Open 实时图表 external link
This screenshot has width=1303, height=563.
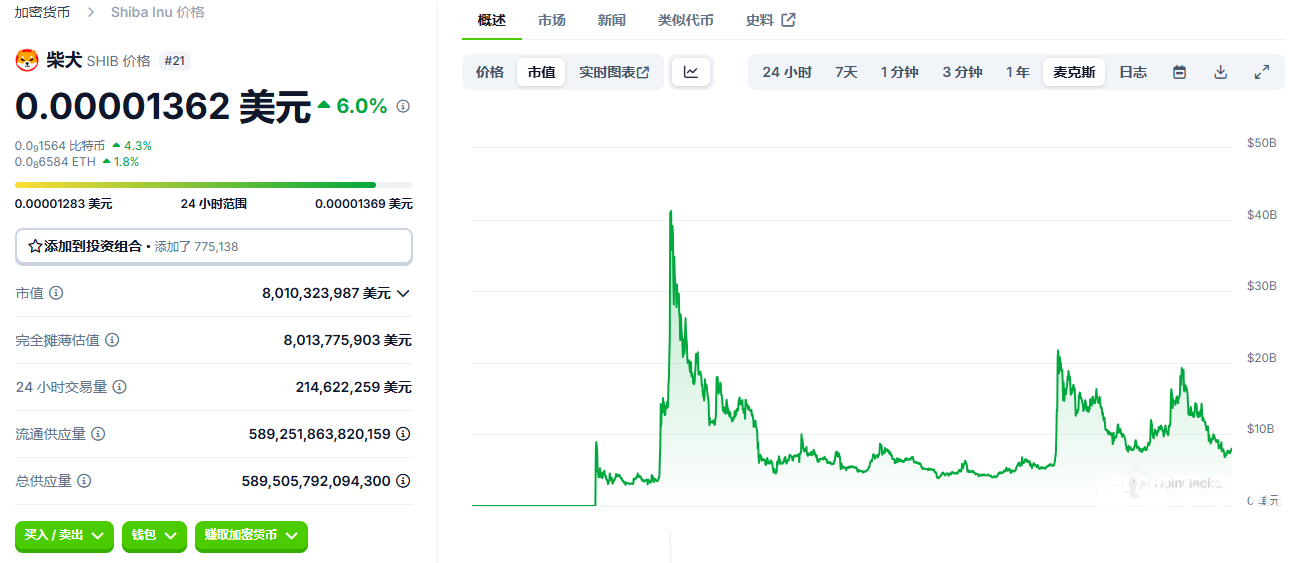614,72
